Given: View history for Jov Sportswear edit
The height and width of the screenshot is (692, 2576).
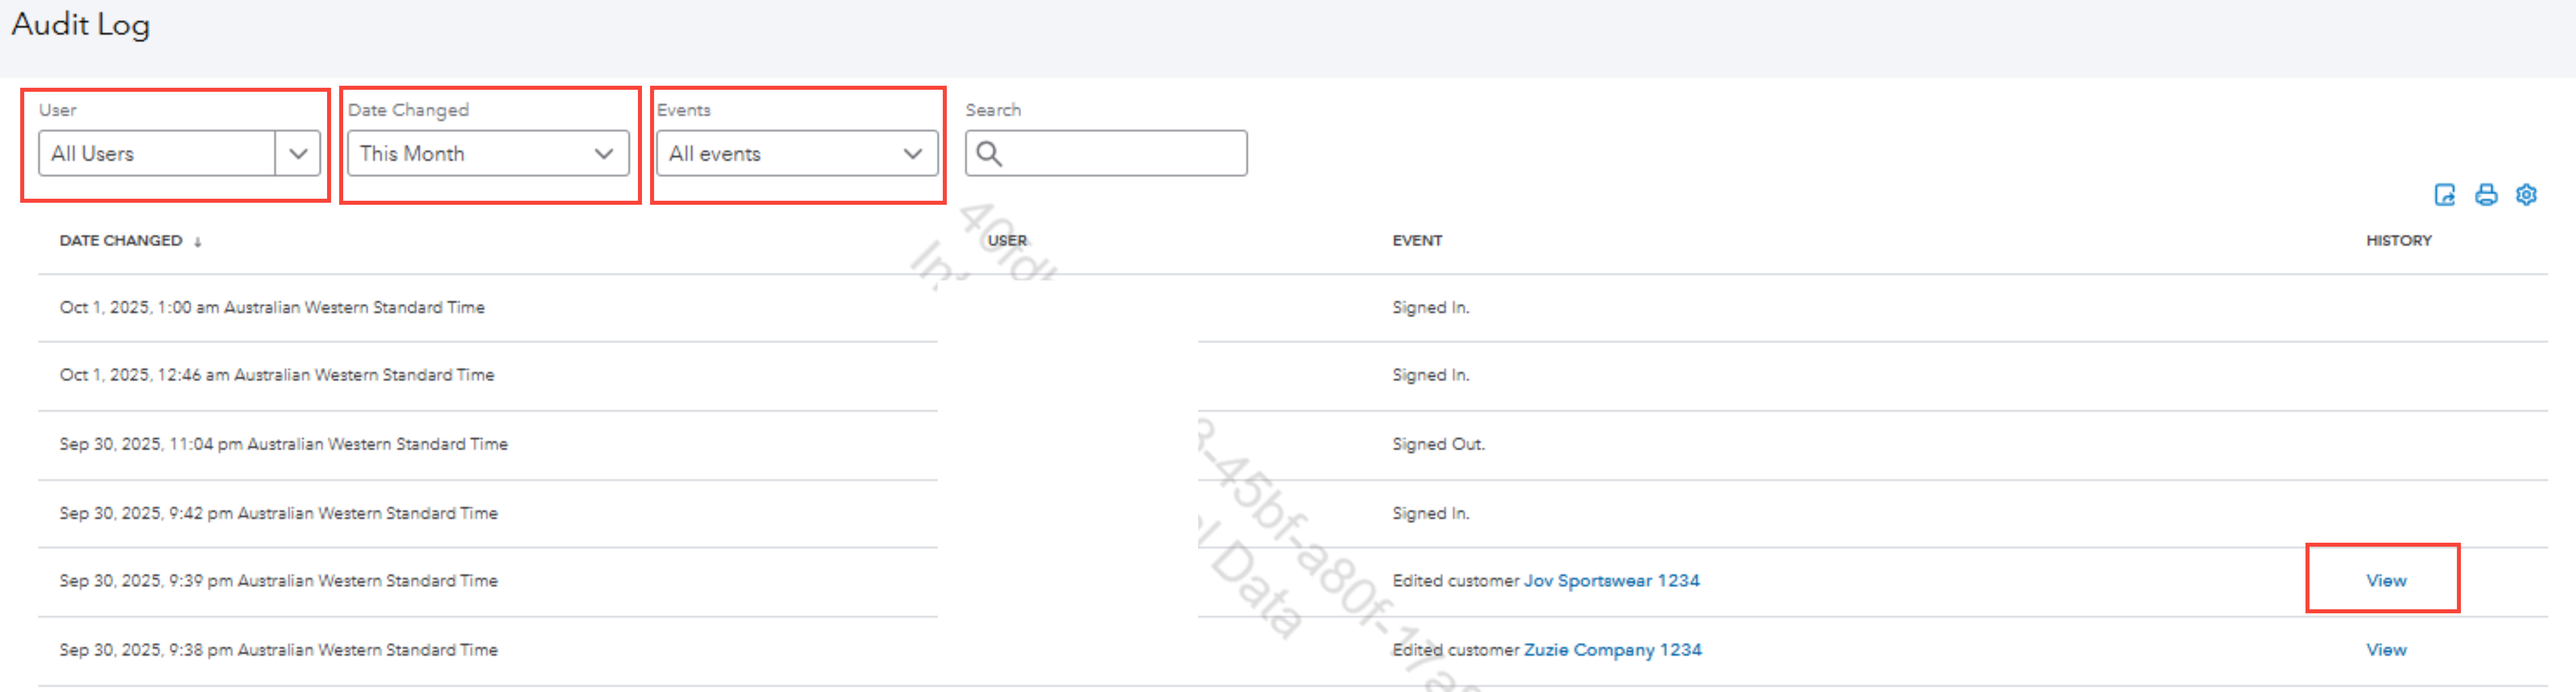Looking at the screenshot, I should pos(2385,581).
